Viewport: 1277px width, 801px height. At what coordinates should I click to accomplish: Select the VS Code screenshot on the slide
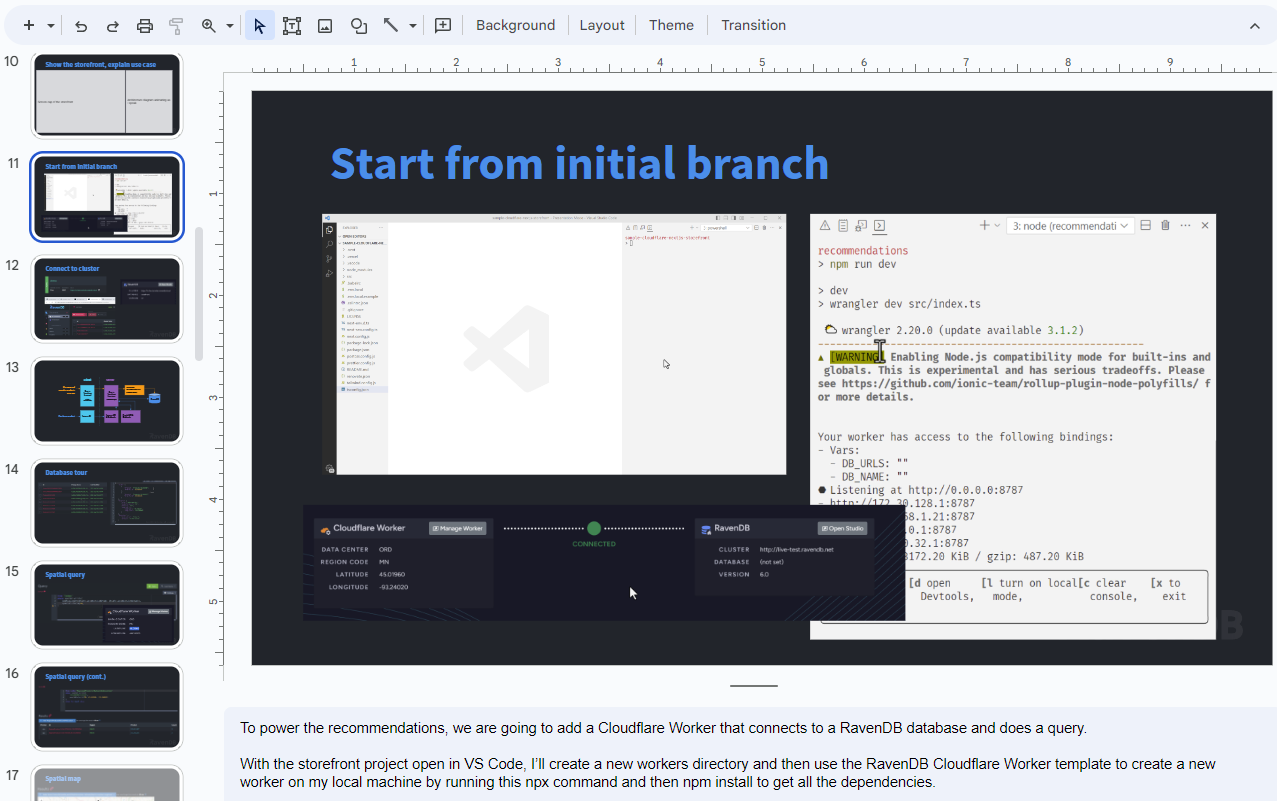[554, 344]
